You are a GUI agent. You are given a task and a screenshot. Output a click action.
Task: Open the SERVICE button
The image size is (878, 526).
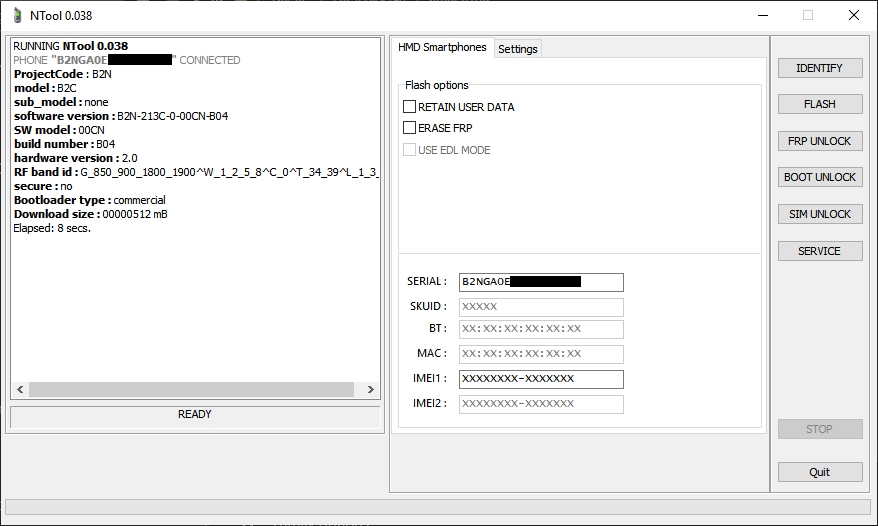coord(820,251)
